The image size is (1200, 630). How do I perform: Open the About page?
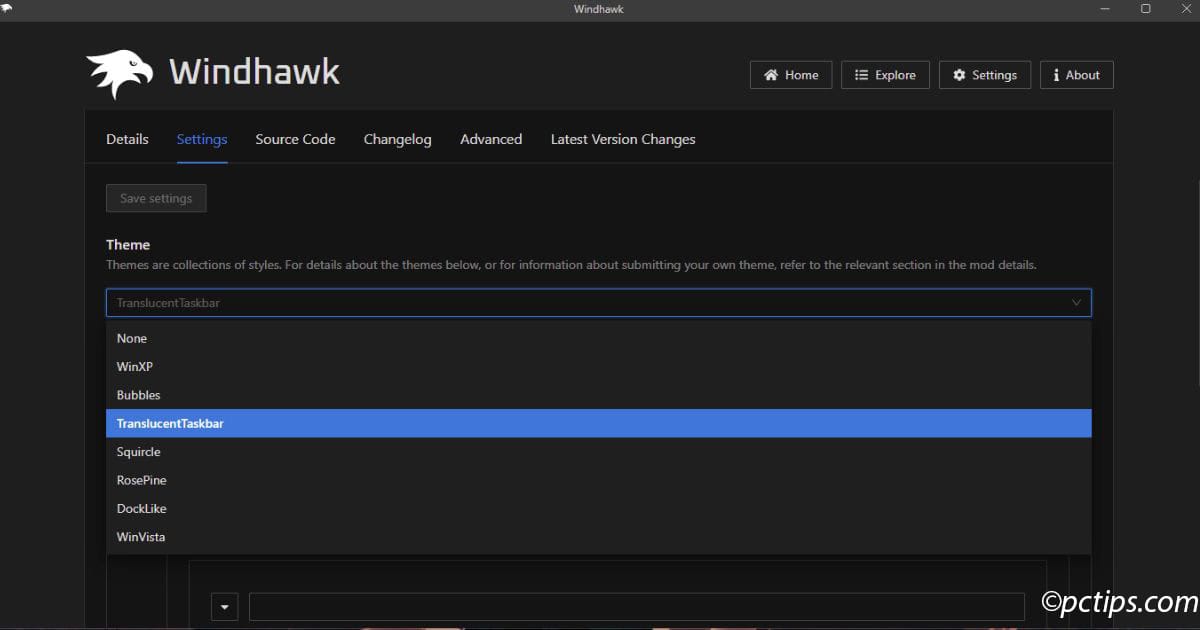(1076, 75)
